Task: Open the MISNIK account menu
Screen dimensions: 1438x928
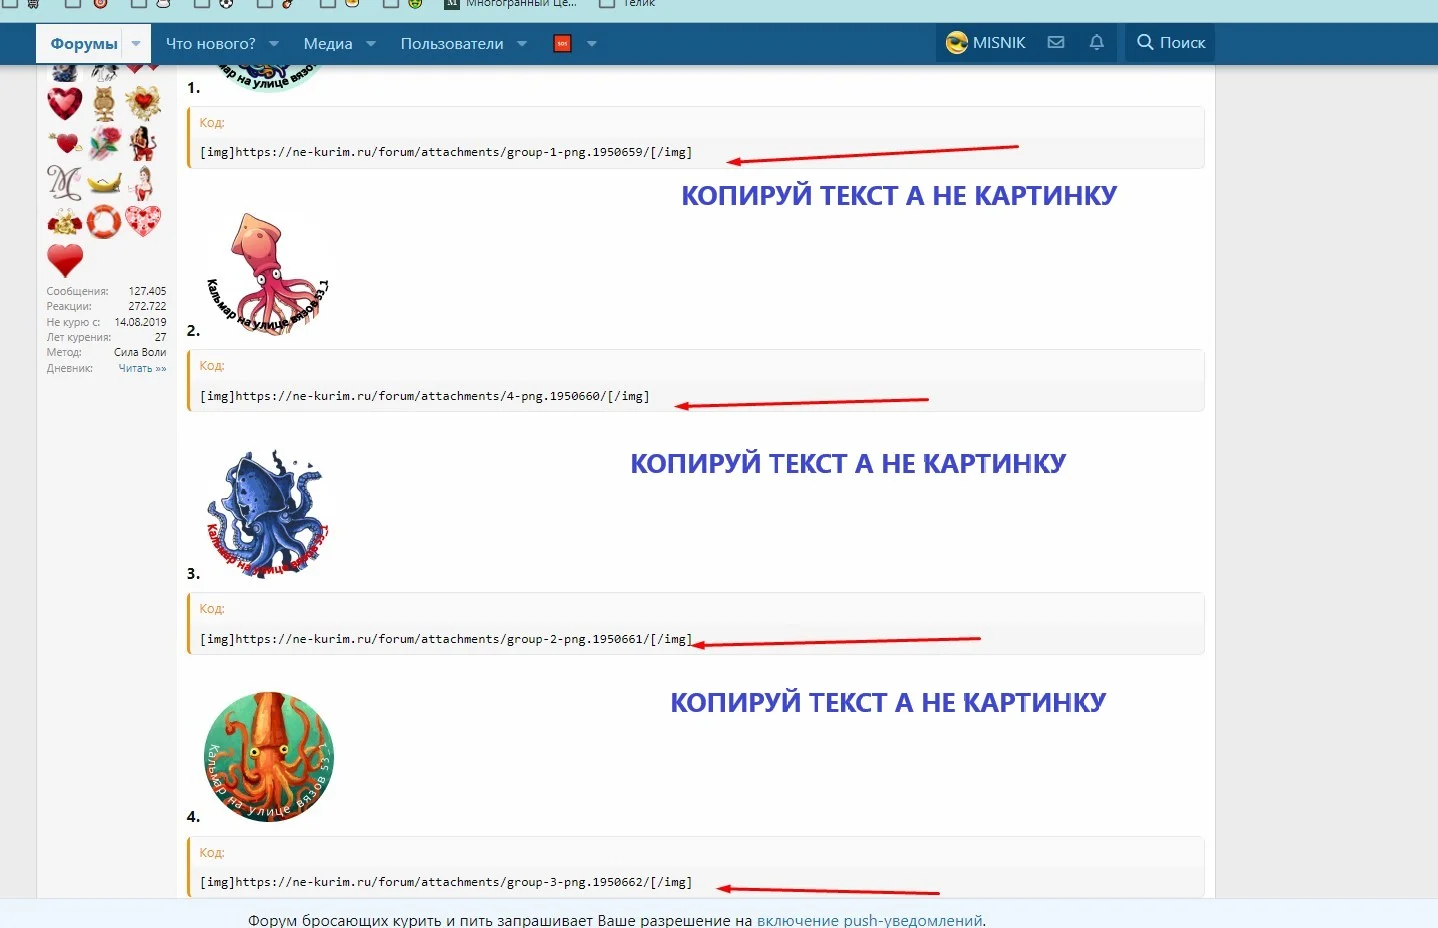Action: click(x=986, y=43)
